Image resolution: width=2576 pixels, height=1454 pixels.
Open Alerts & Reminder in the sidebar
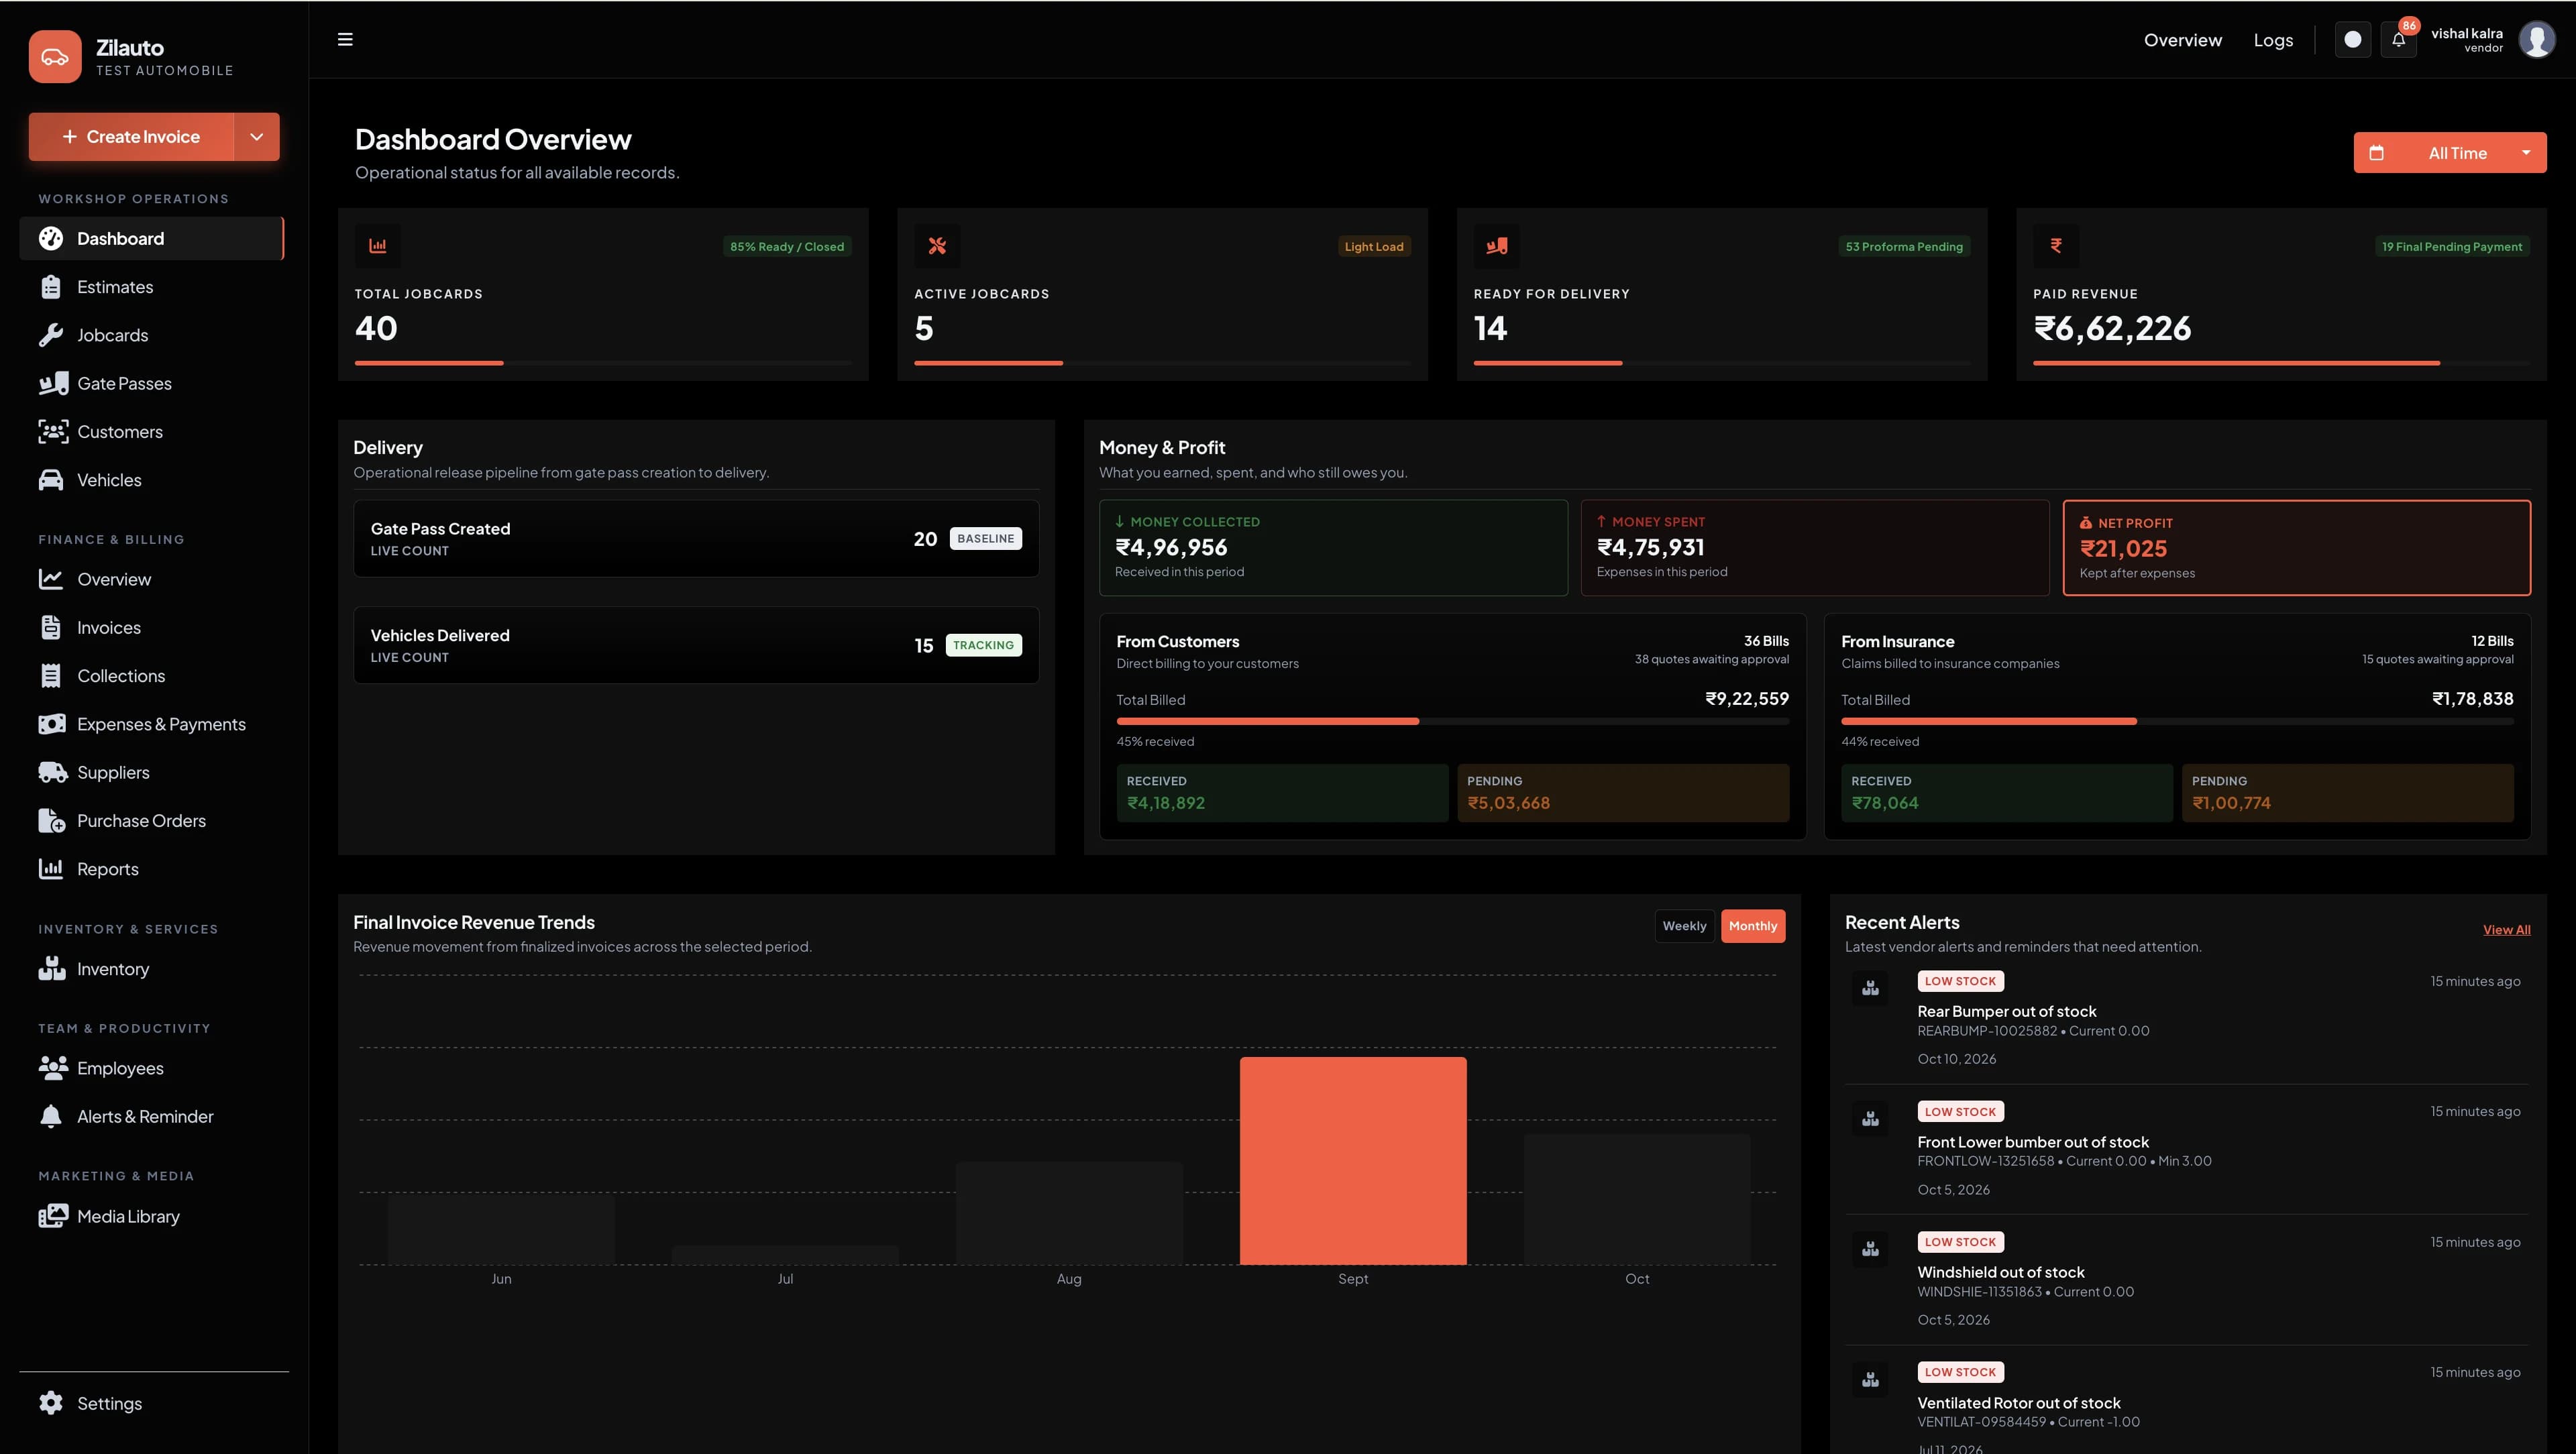pyautogui.click(x=152, y=1116)
